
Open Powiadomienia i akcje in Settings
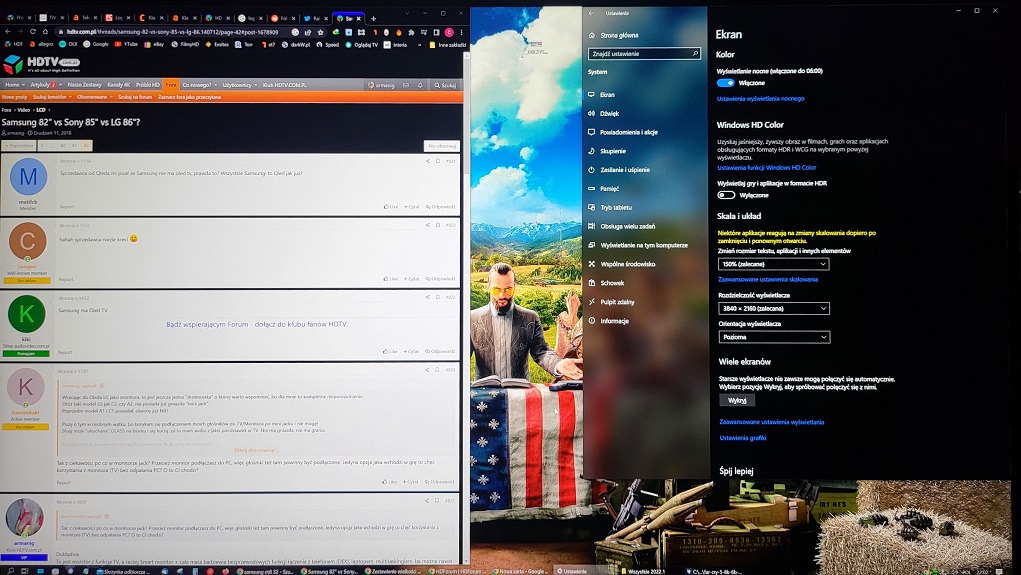point(623,132)
